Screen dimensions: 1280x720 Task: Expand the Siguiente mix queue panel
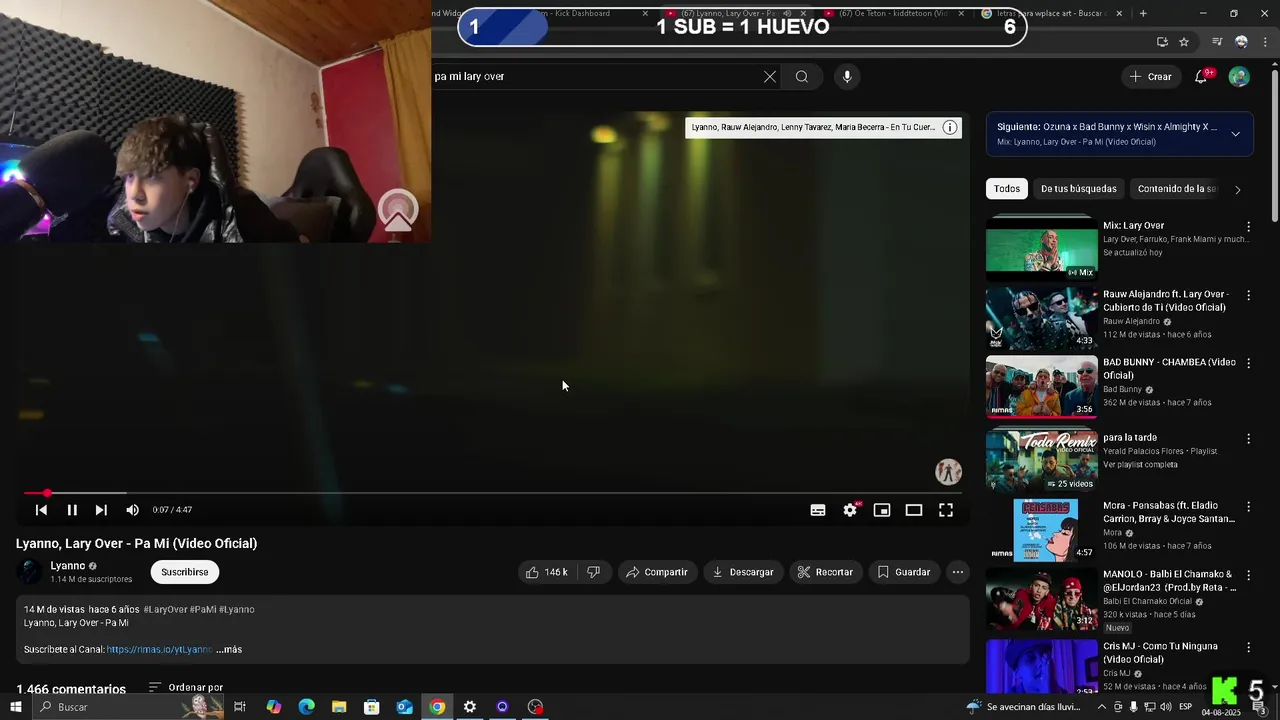[x=1235, y=134]
